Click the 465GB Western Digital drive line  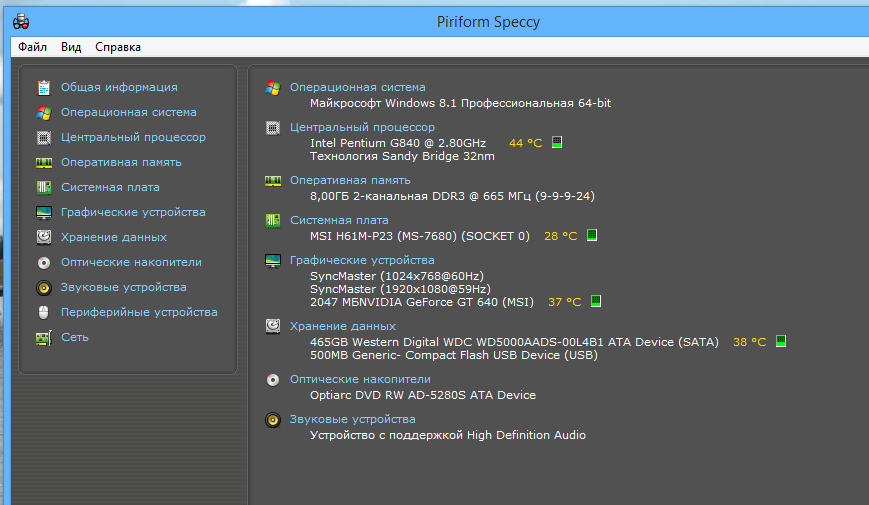(x=514, y=342)
